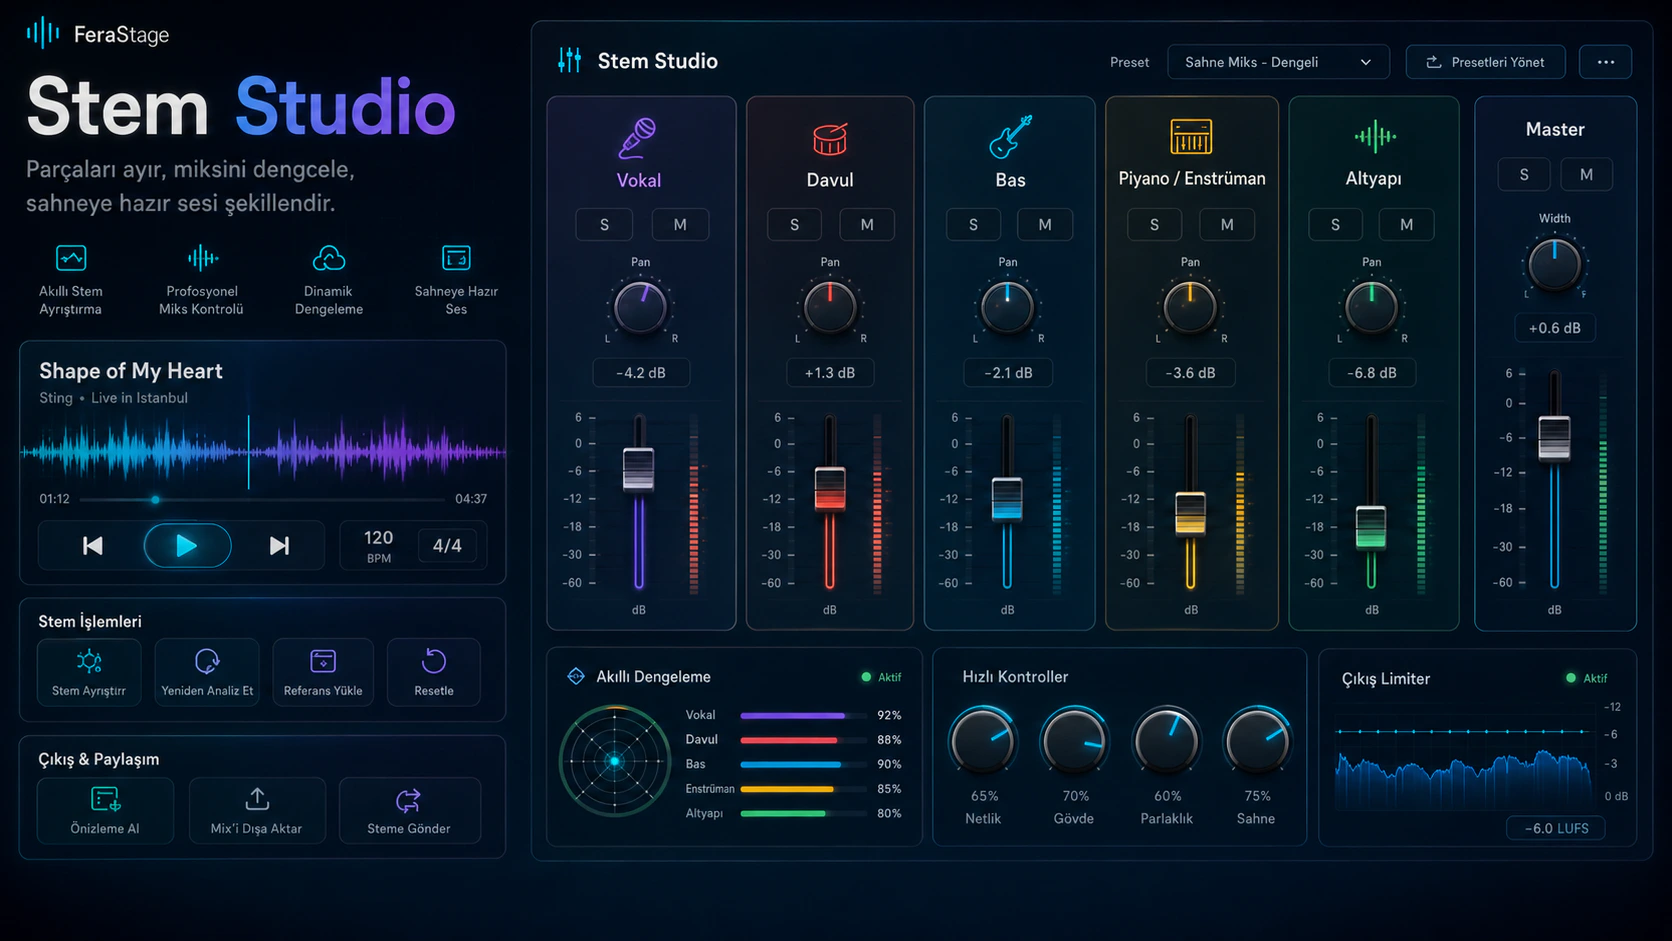This screenshot has width=1672, height=941.
Task: Click the Bas gain value -2.1 dB
Action: tap(1008, 373)
